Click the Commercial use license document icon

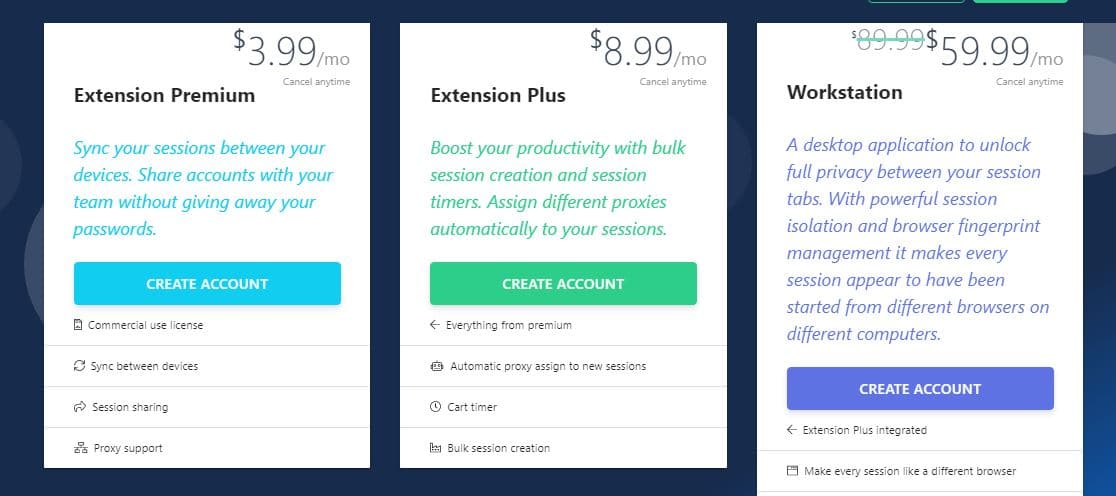click(78, 325)
